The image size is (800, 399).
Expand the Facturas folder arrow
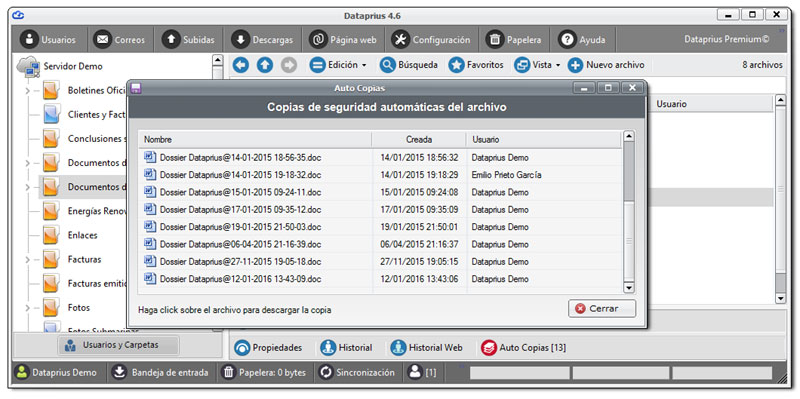[27, 260]
